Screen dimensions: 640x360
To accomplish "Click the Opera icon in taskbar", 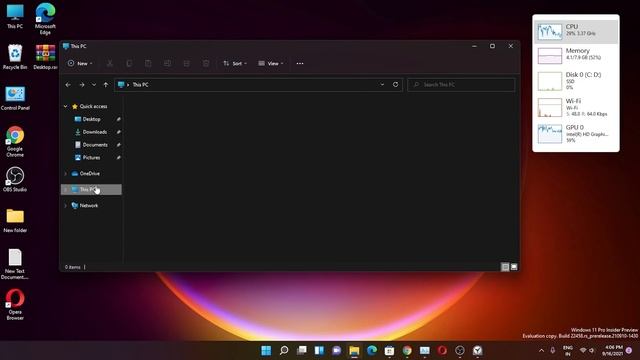I will click(442, 350).
